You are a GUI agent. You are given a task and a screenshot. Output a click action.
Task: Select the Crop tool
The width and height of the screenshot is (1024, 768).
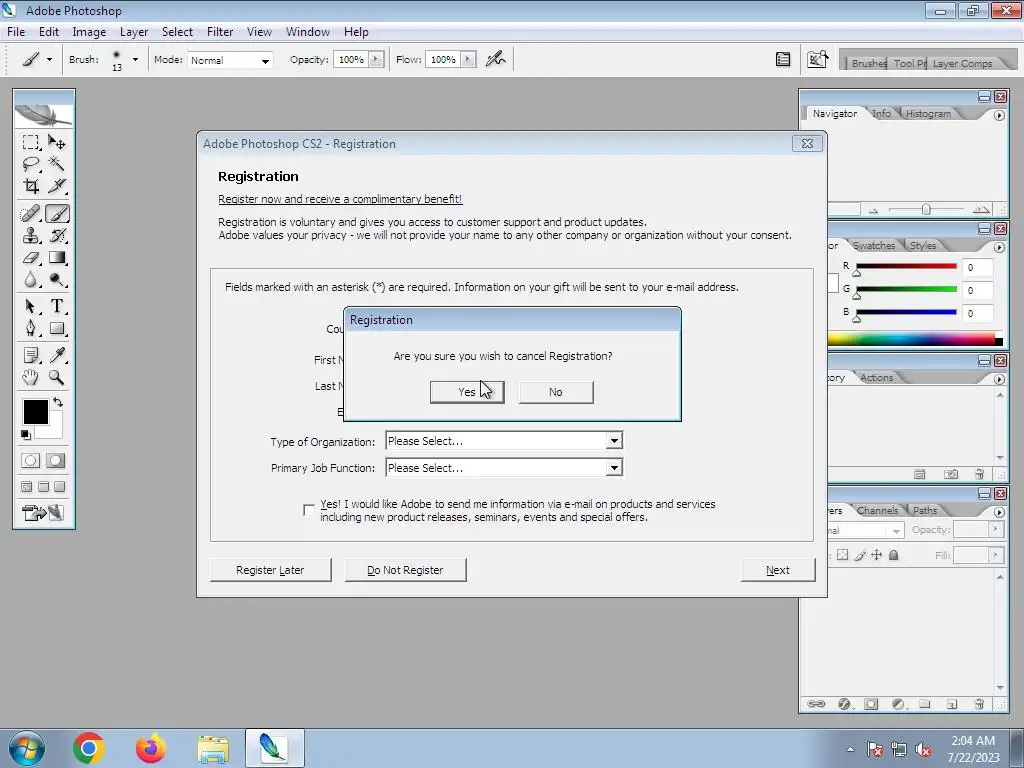pos(30,186)
